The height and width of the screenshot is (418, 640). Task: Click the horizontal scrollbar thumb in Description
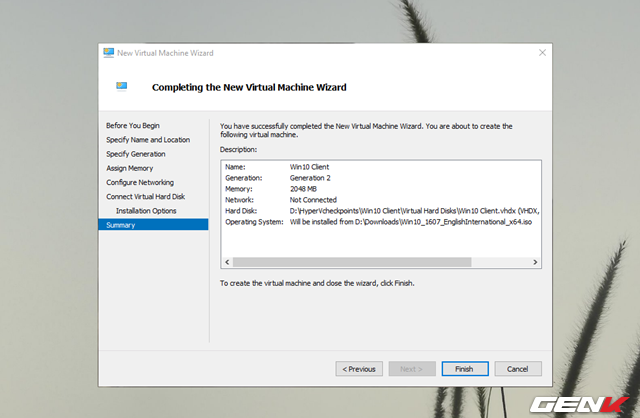pos(352,262)
